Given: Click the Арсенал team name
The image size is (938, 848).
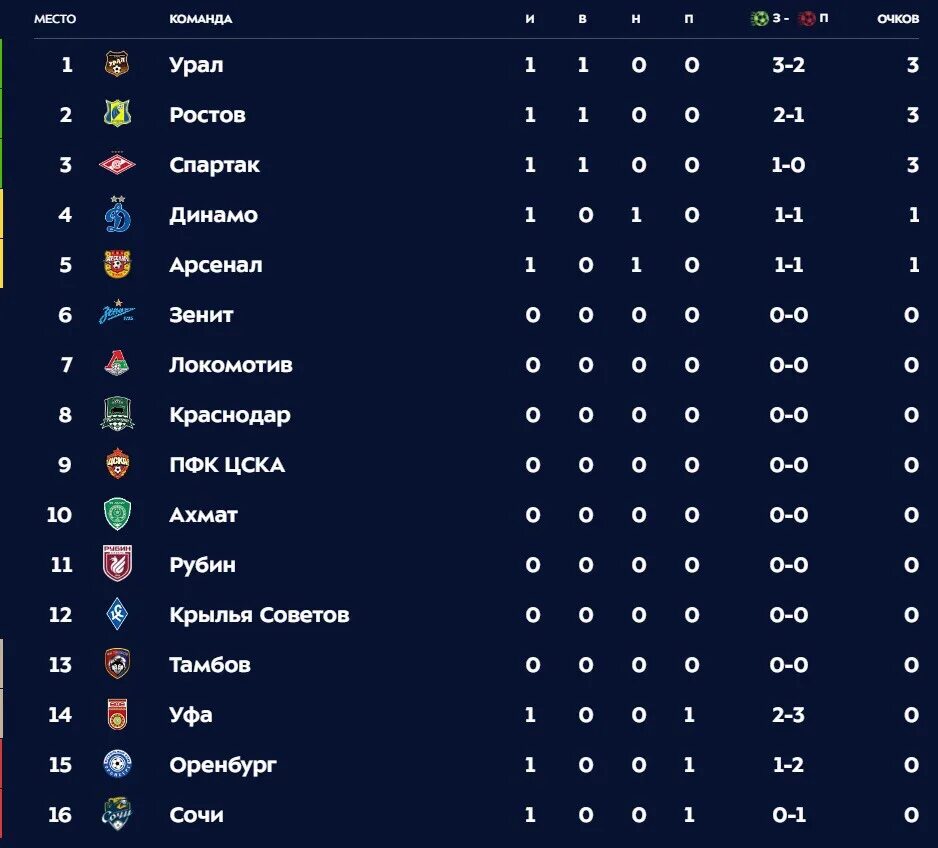Looking at the screenshot, I should pyautogui.click(x=215, y=265).
